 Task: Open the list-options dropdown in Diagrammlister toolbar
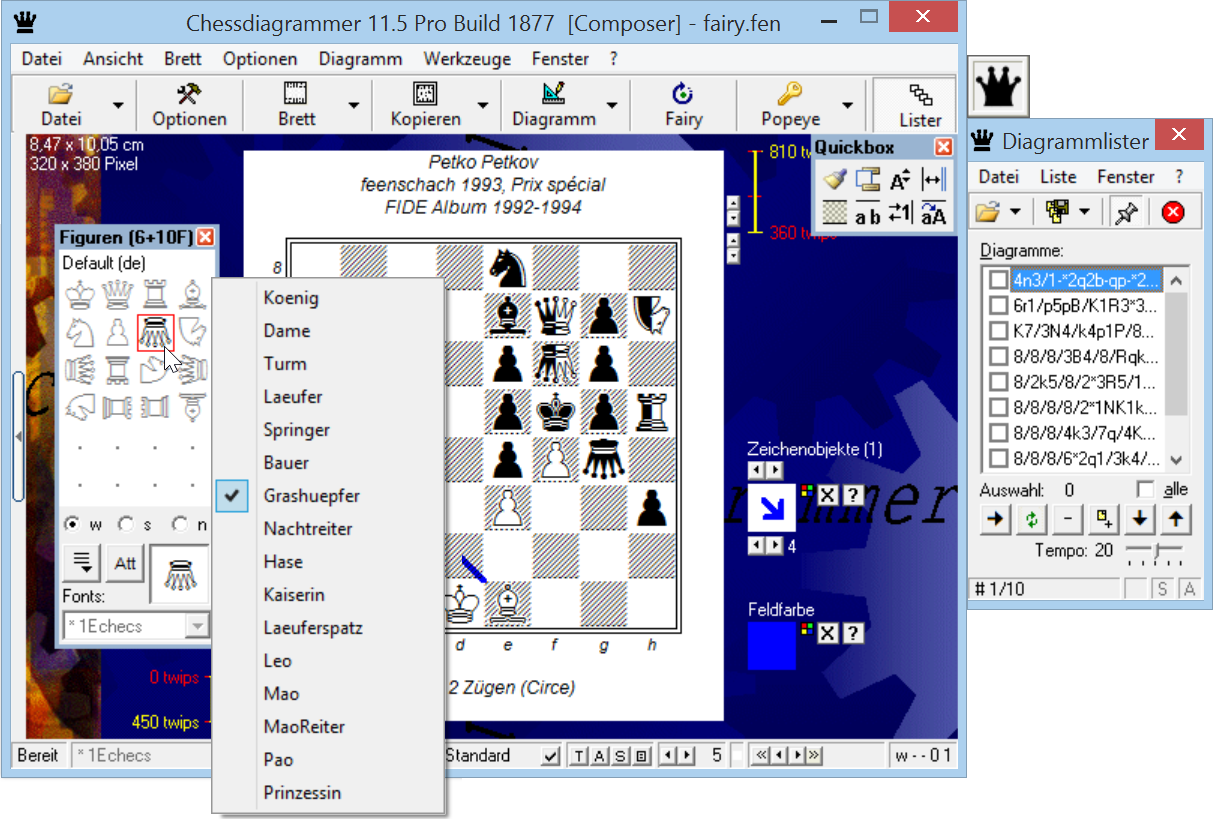click(1084, 212)
